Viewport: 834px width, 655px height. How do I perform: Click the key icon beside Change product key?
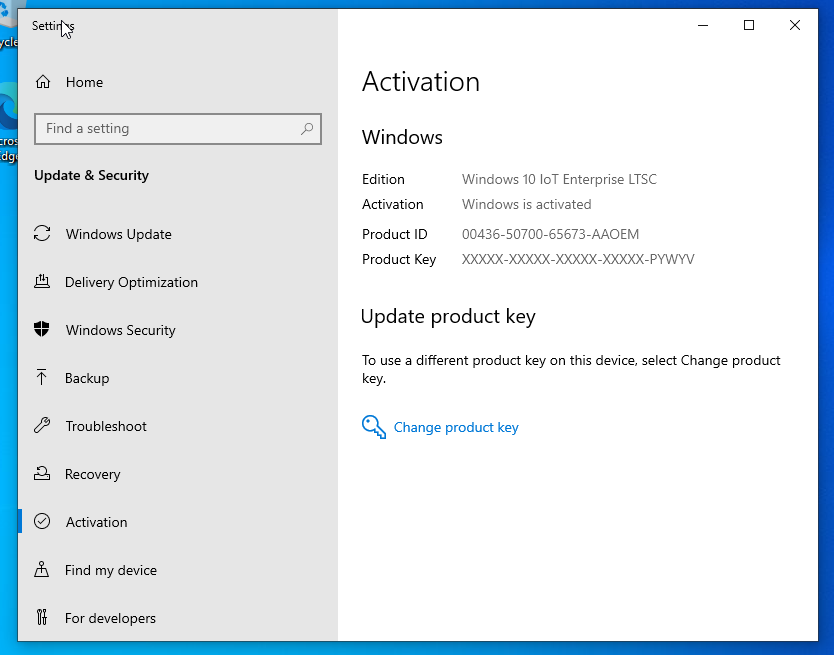[x=374, y=427]
